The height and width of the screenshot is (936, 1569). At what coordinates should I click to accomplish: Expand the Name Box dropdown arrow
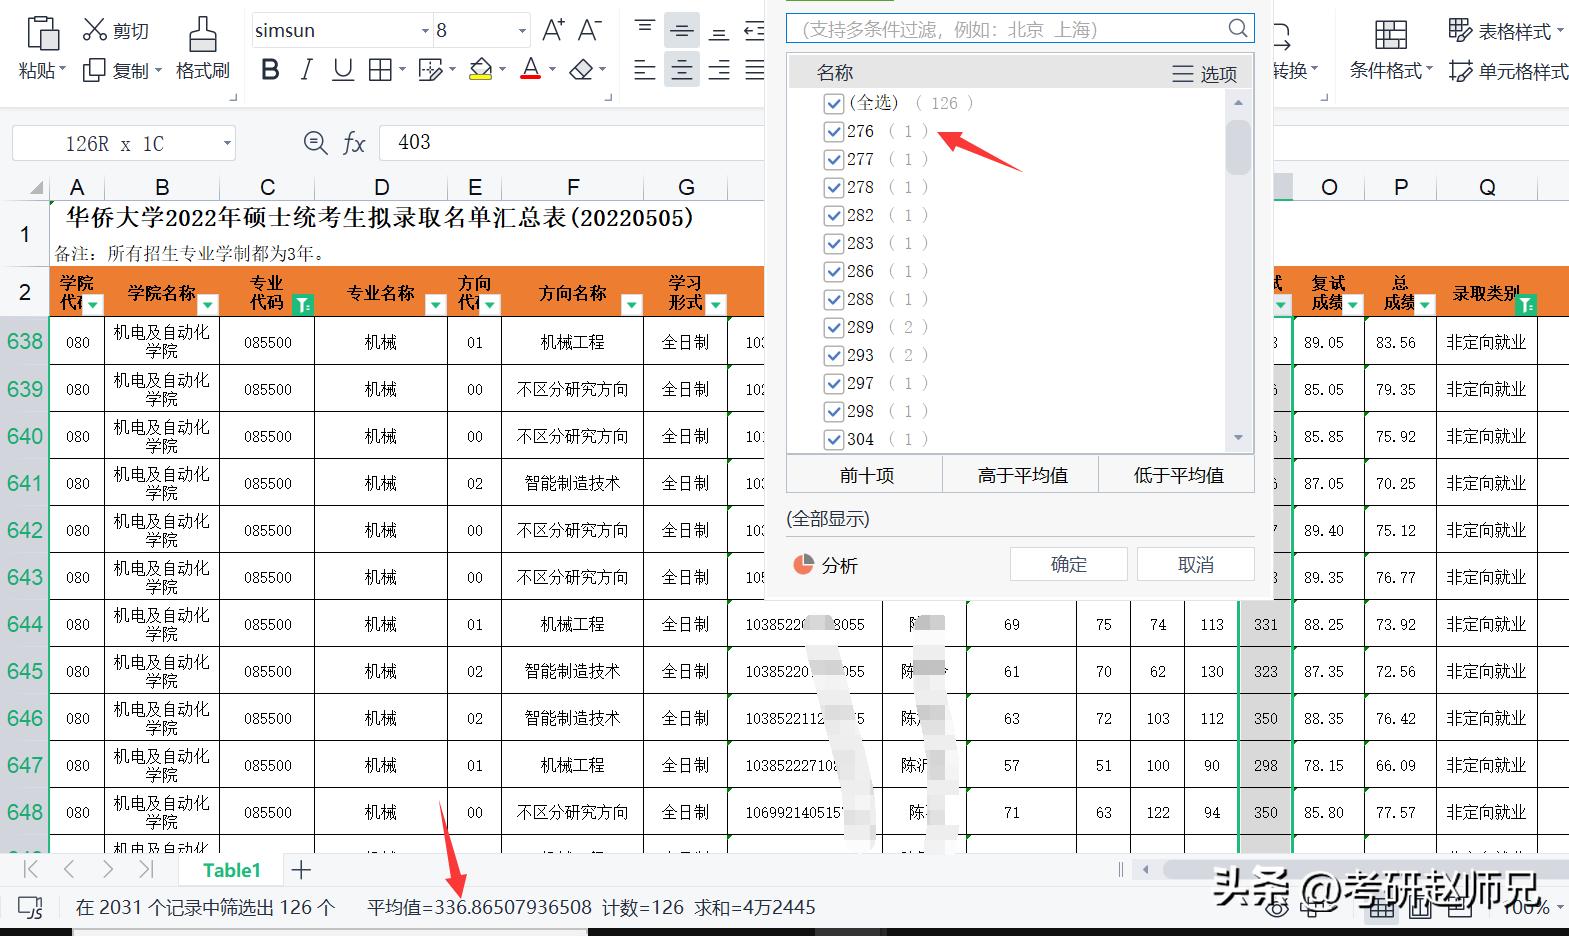coord(227,144)
